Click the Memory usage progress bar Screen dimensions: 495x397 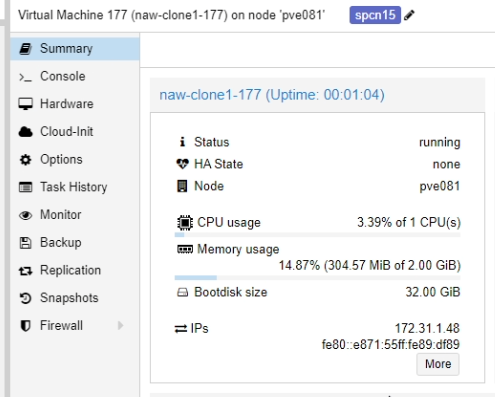(317, 278)
